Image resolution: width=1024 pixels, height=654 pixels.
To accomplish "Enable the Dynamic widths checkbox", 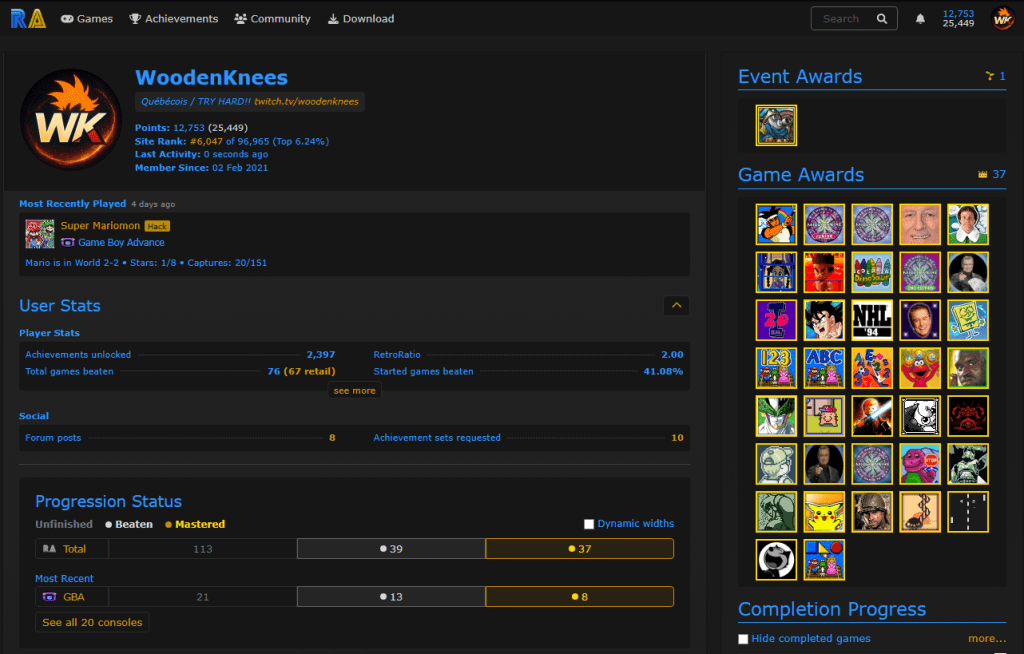I will pos(589,524).
